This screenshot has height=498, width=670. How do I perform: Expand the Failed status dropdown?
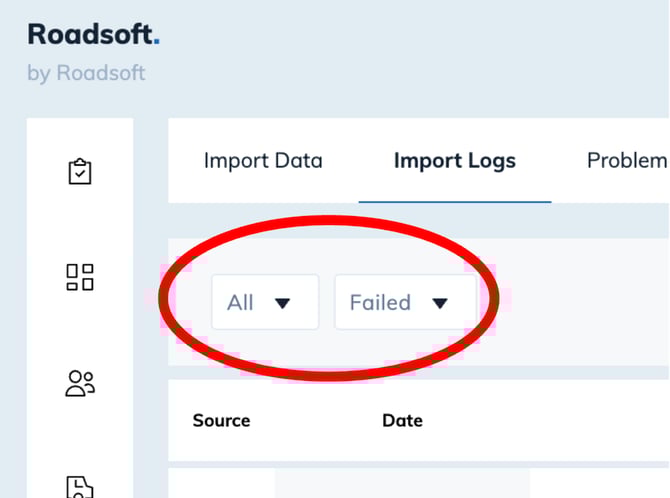click(x=406, y=302)
